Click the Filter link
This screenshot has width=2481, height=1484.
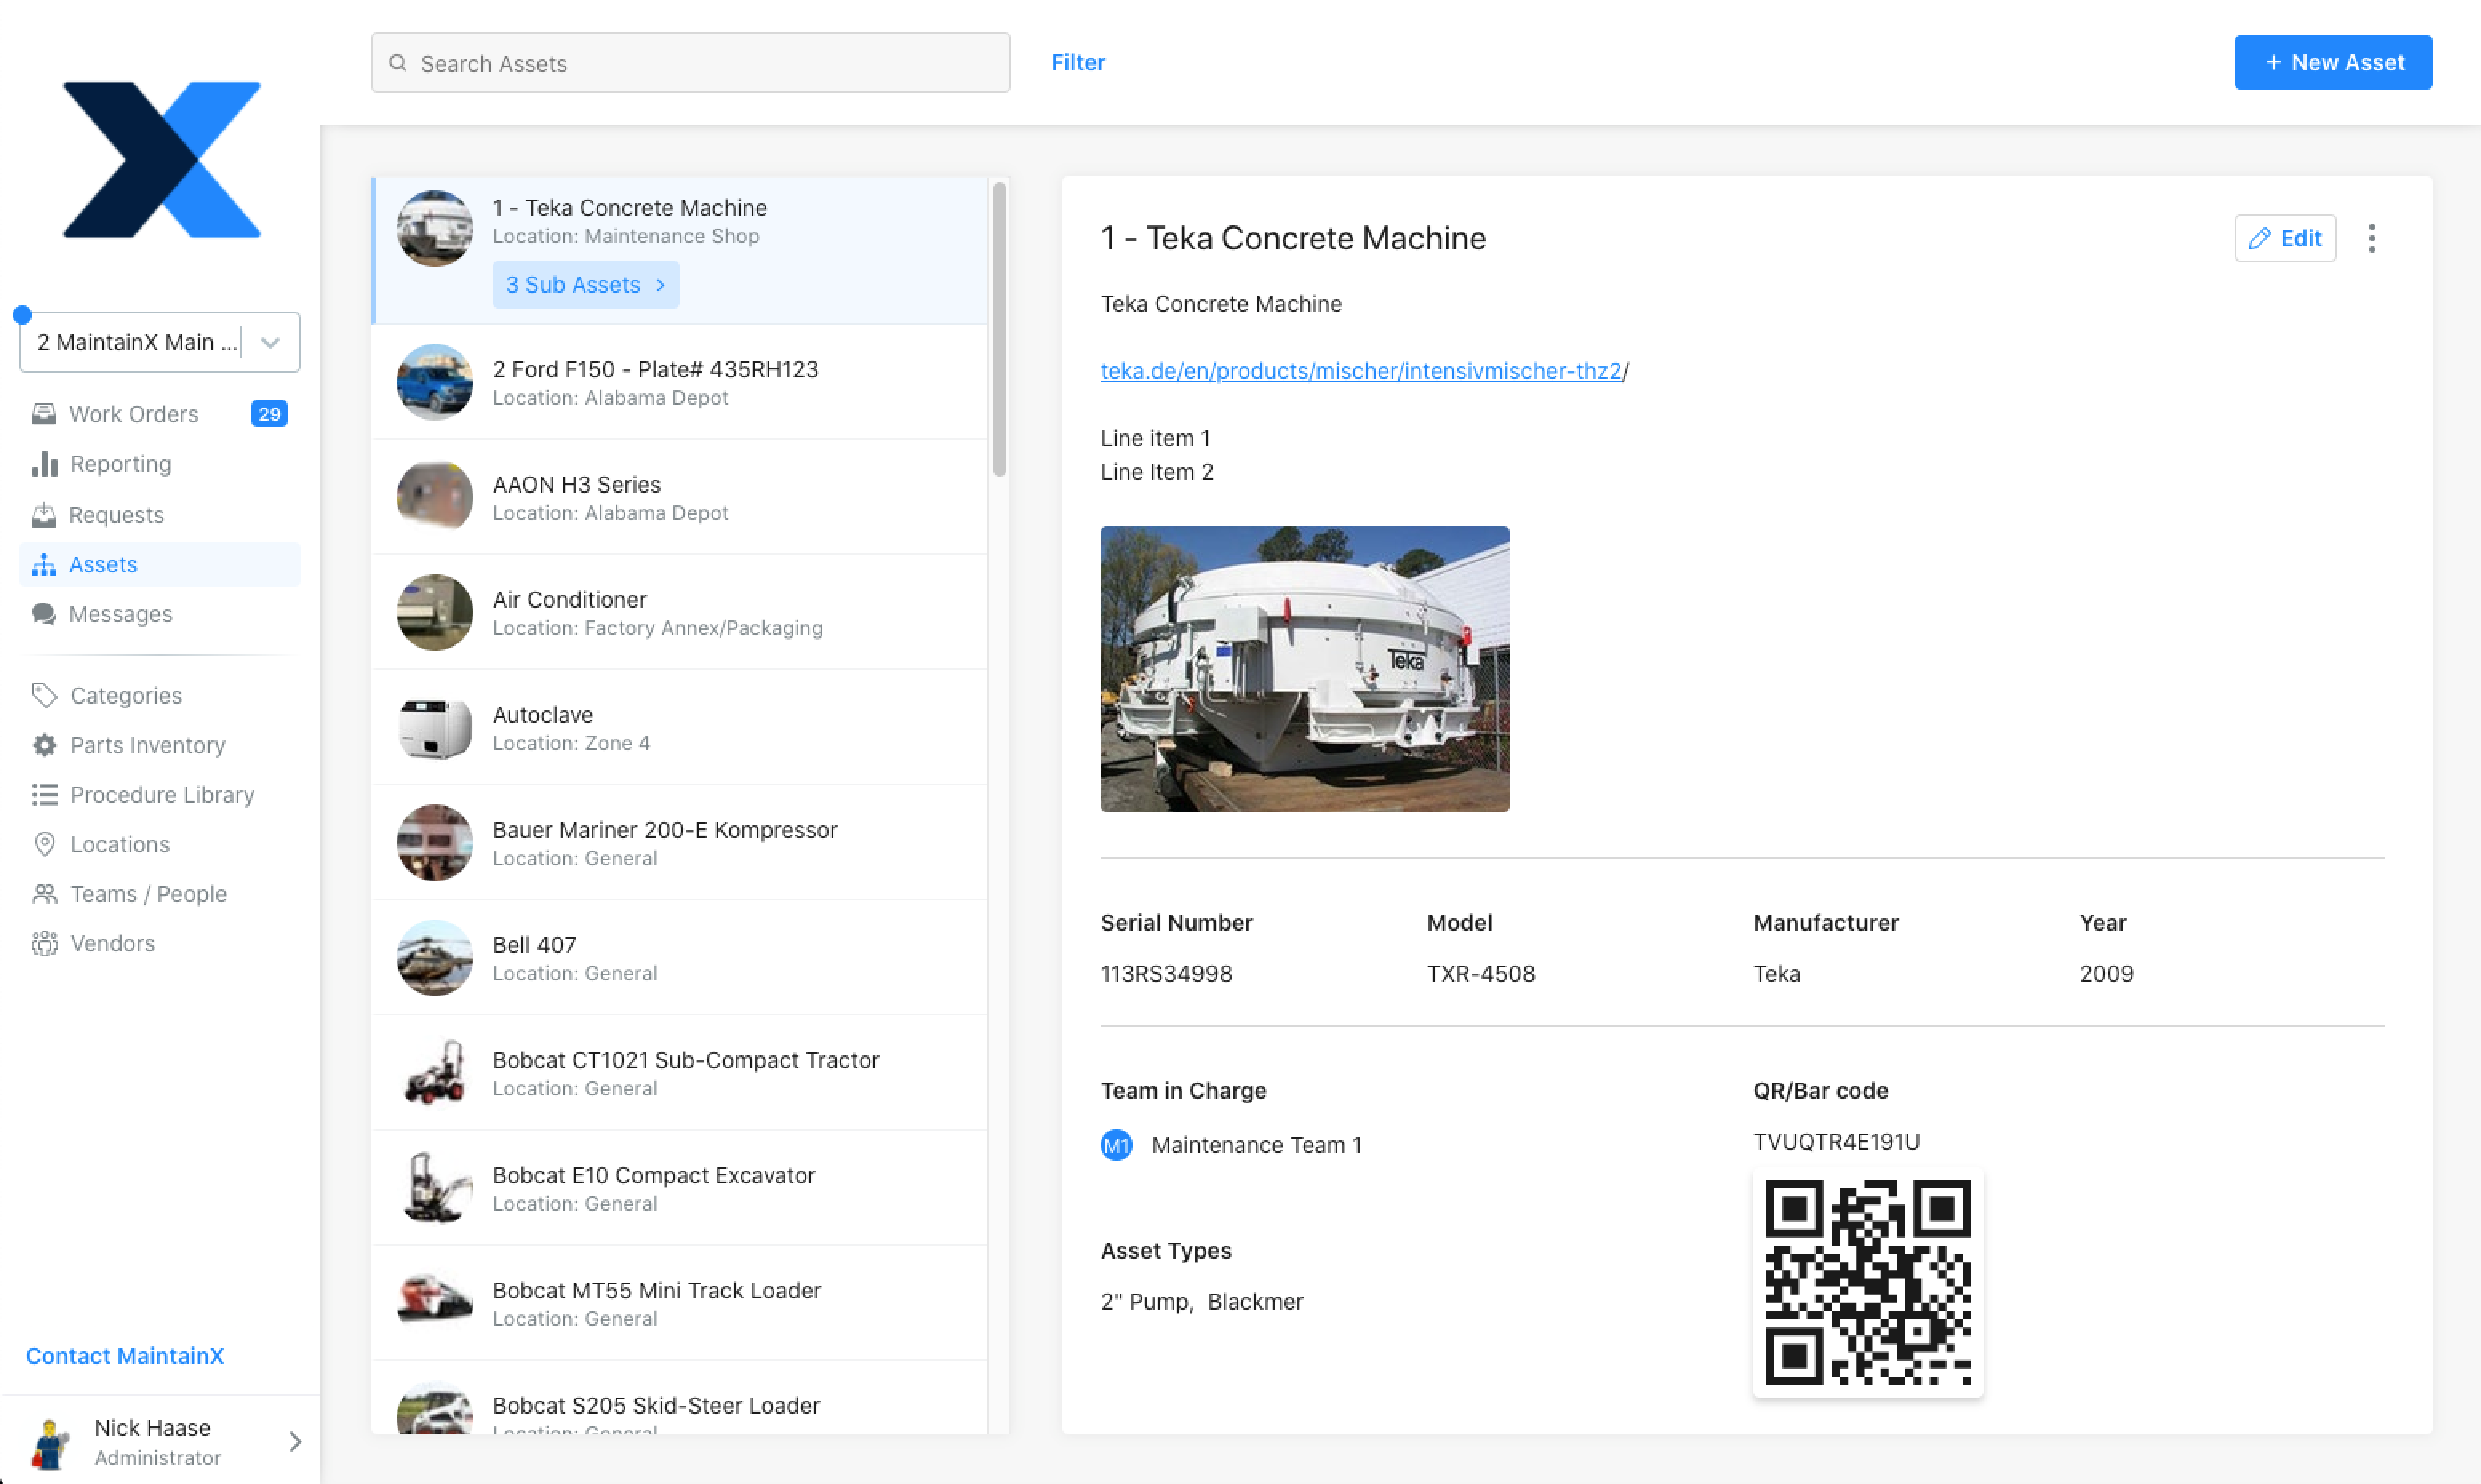point(1078,62)
